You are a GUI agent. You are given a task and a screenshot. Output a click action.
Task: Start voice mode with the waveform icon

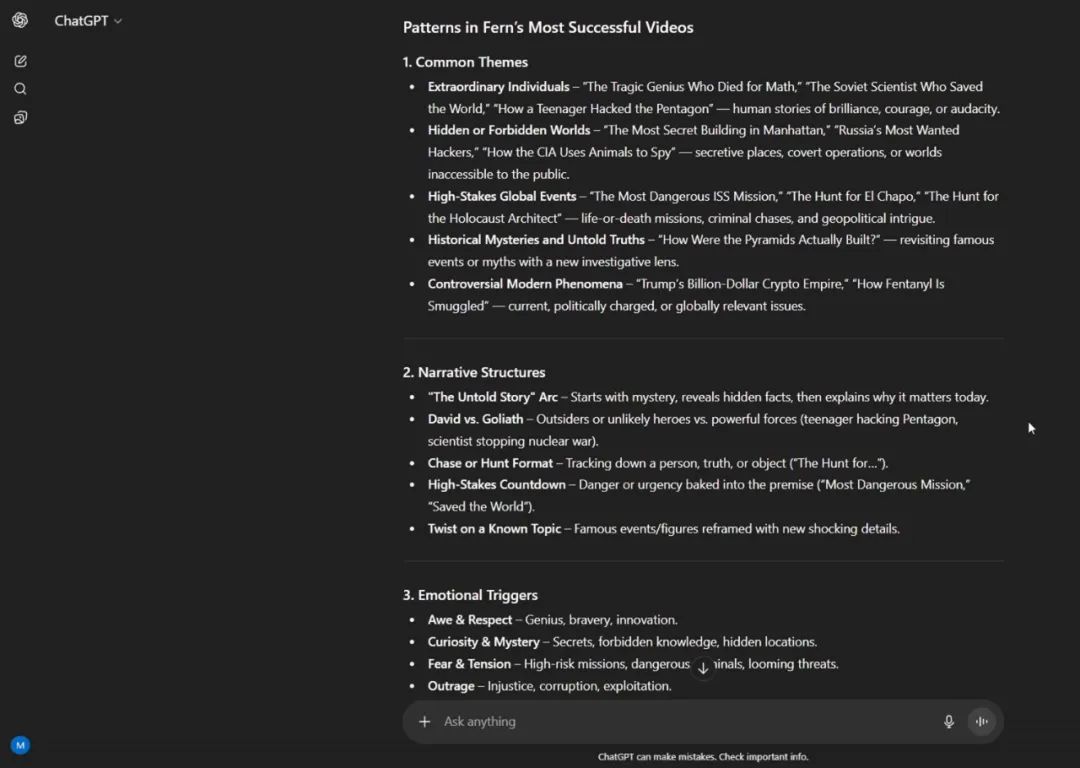click(982, 721)
